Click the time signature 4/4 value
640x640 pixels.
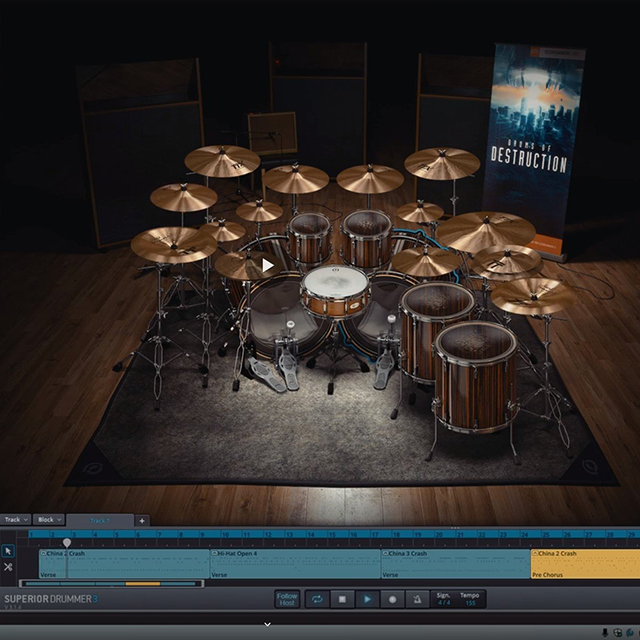(444, 602)
